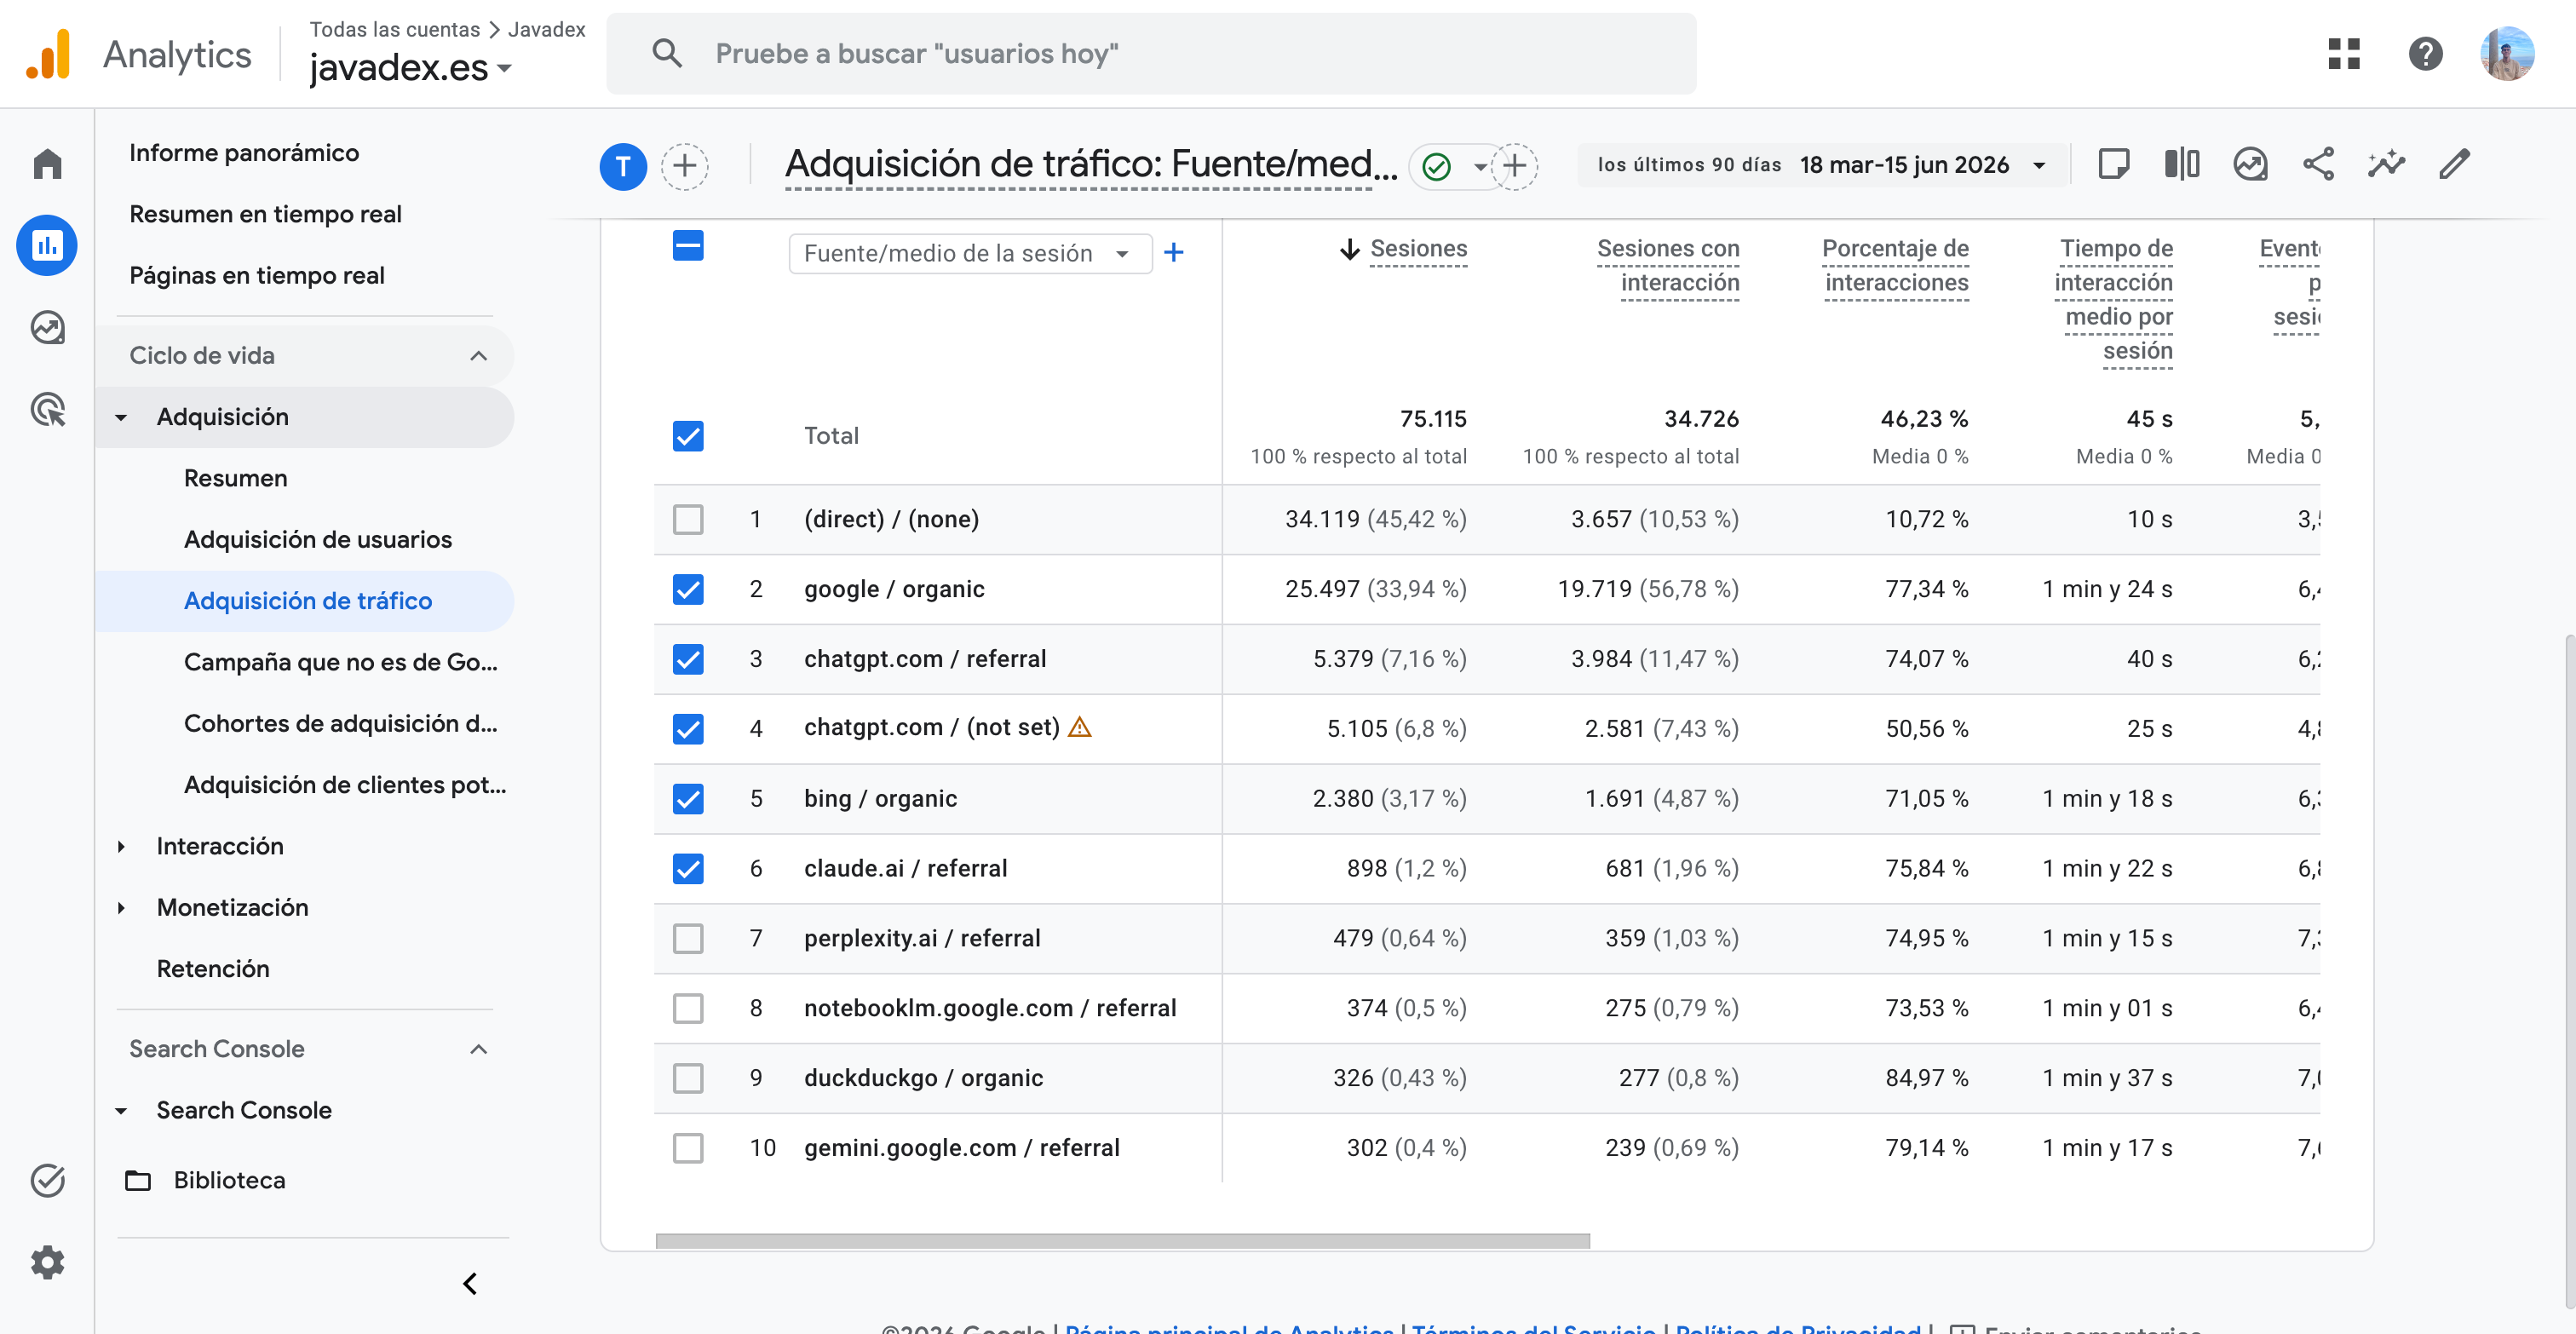Open the Help question mark icon
Screen dimensions: 2576x1334
pos(2425,53)
